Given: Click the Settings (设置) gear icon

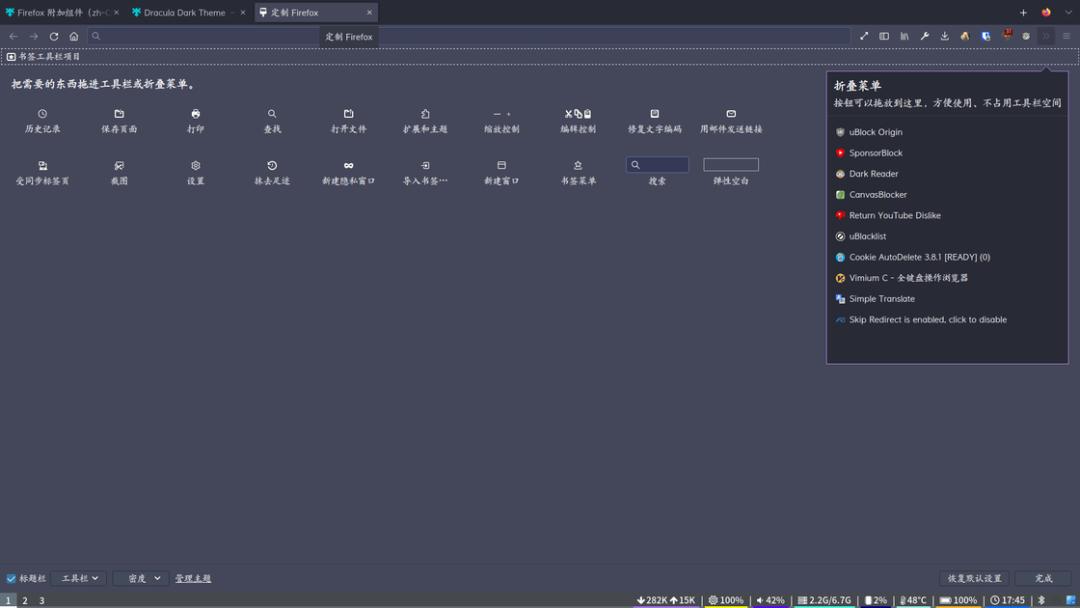Looking at the screenshot, I should (196, 165).
